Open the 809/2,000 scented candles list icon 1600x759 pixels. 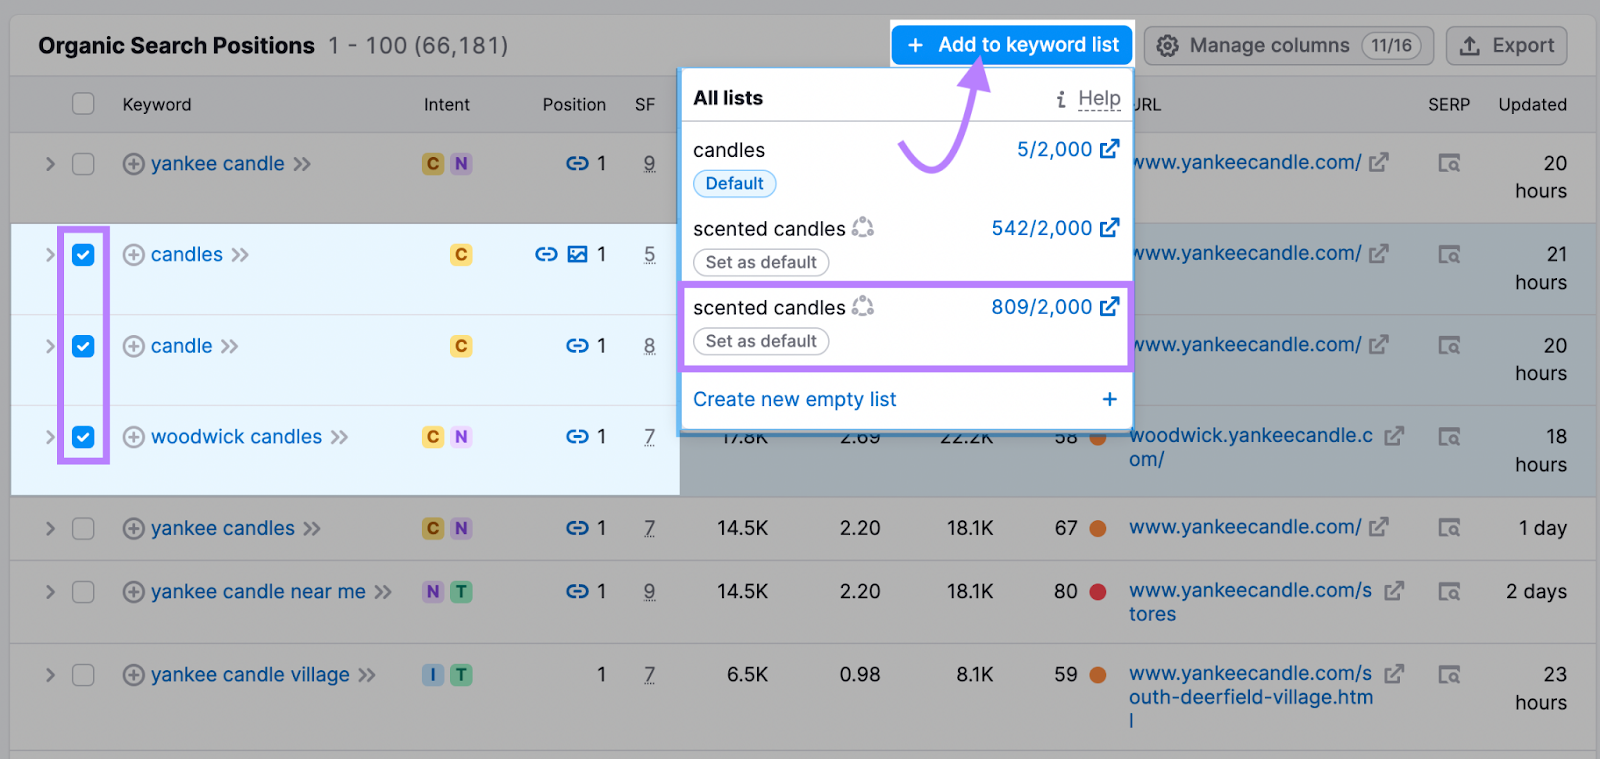click(x=1109, y=307)
